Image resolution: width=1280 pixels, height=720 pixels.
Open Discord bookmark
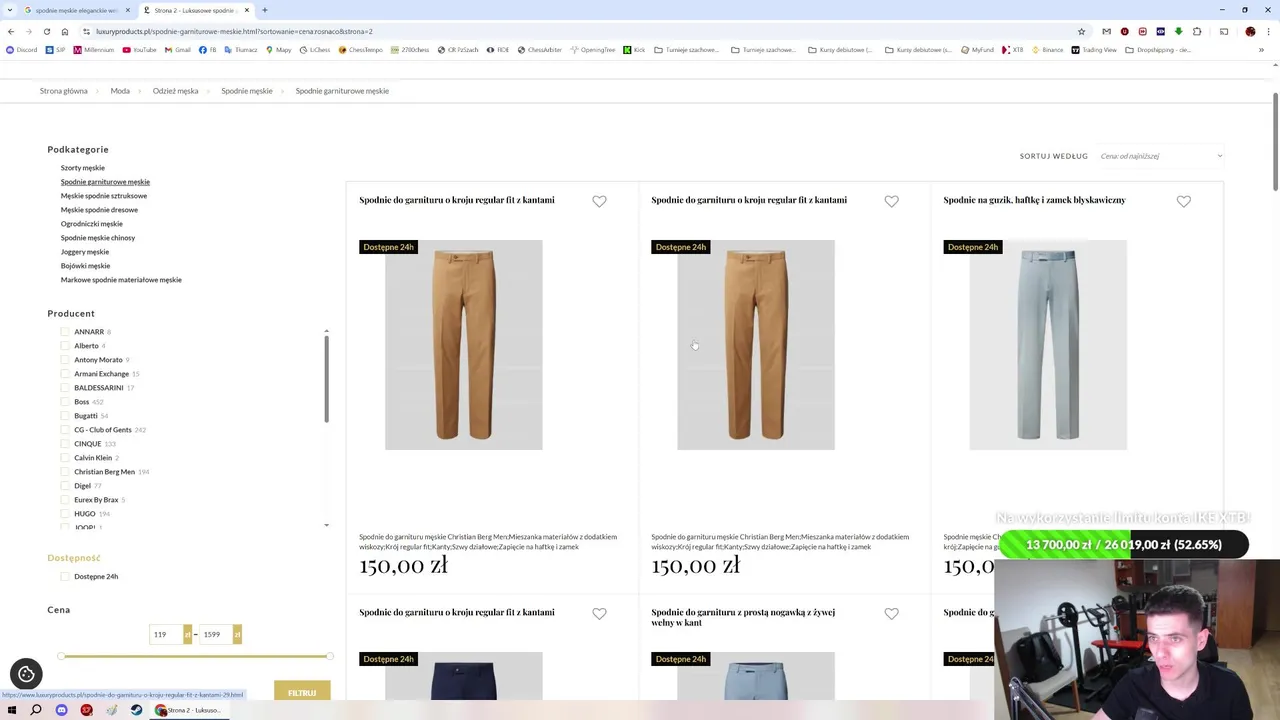coord(22,50)
